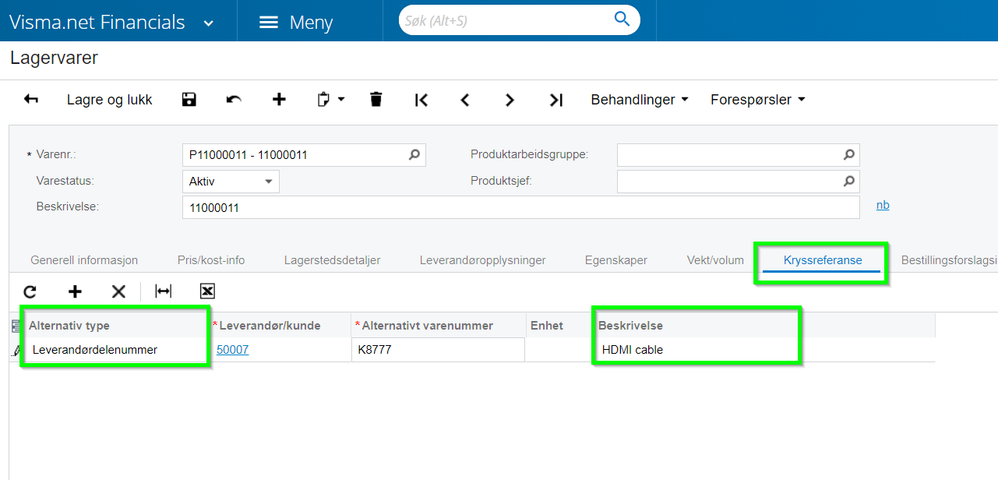Go to the next record

point(510,100)
